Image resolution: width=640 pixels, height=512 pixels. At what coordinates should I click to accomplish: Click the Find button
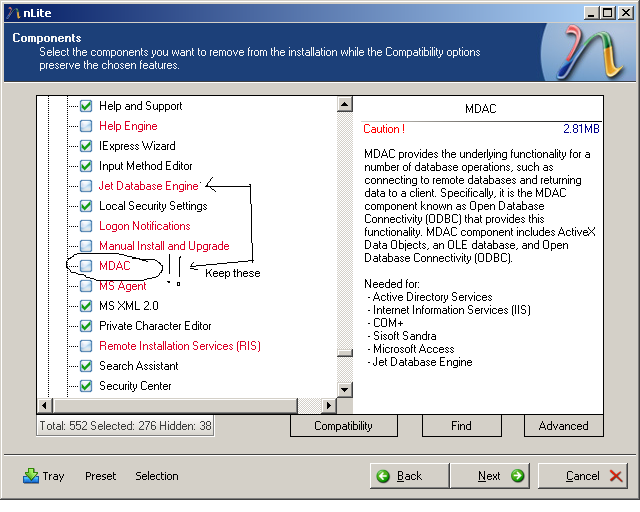(x=461, y=426)
